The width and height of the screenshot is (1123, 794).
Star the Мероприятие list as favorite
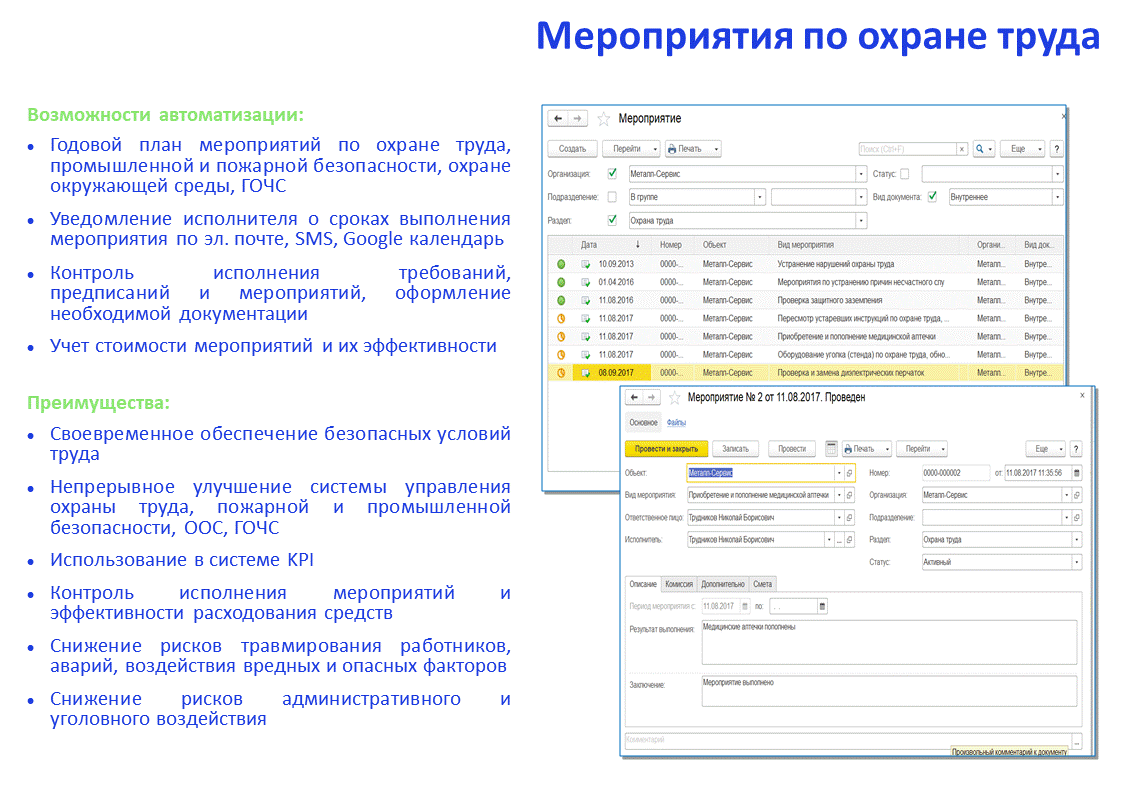coord(603,119)
